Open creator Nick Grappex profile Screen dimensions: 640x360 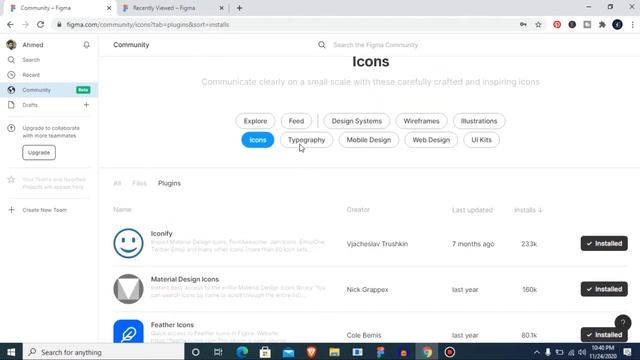(367, 289)
